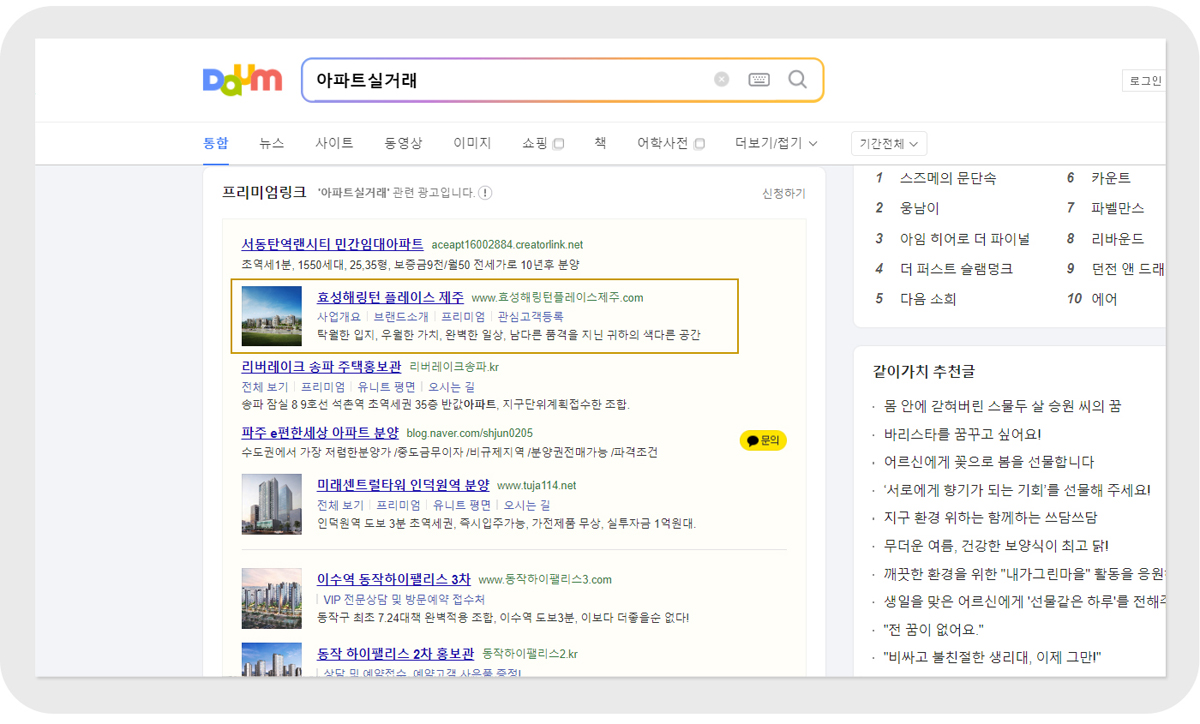Clear the search box with the X icon
This screenshot has height=724, width=1200.
point(721,80)
